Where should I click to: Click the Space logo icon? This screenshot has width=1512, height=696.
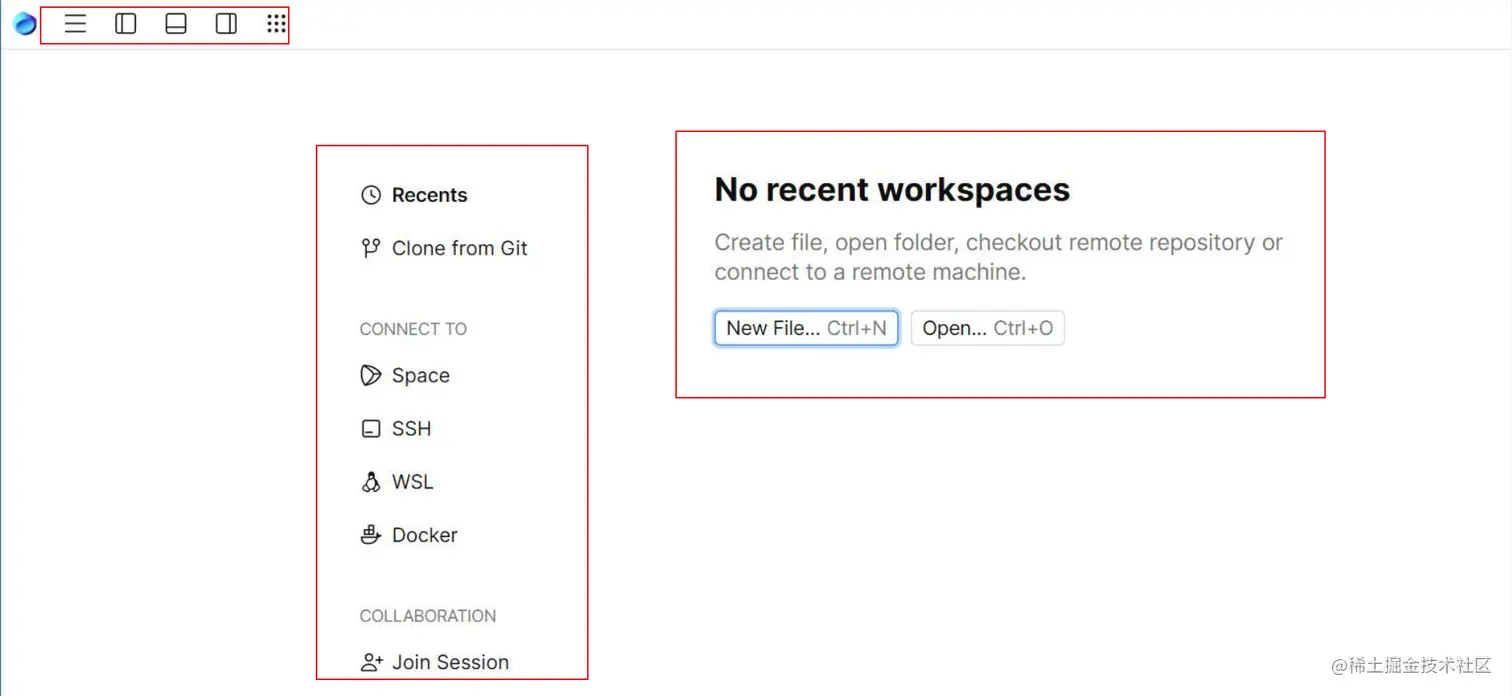371,375
